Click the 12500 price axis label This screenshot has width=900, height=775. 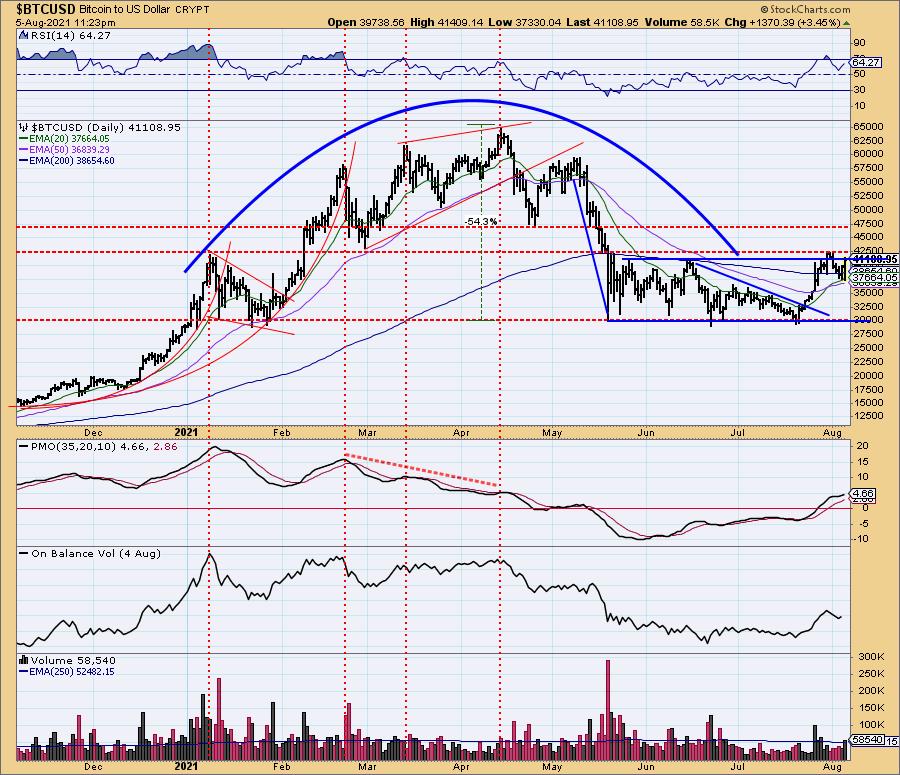click(x=868, y=416)
